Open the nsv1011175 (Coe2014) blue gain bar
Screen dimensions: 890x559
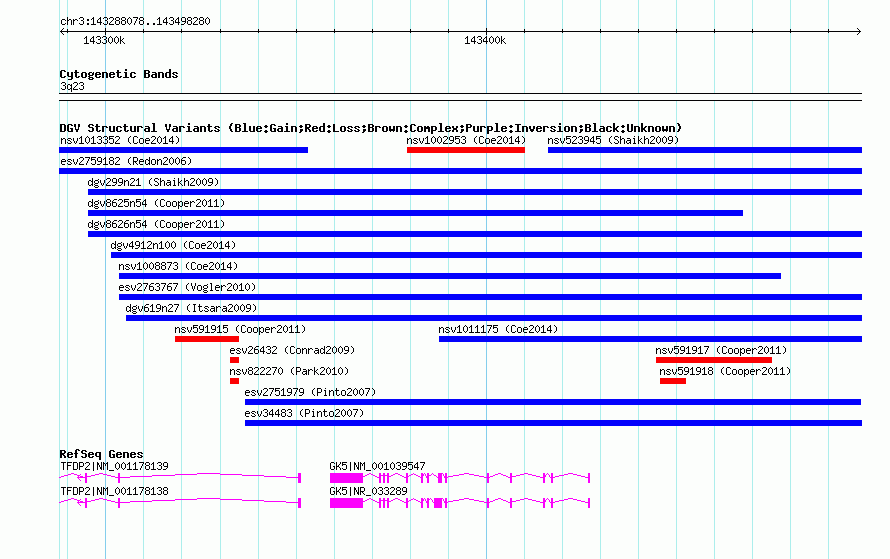[650, 339]
